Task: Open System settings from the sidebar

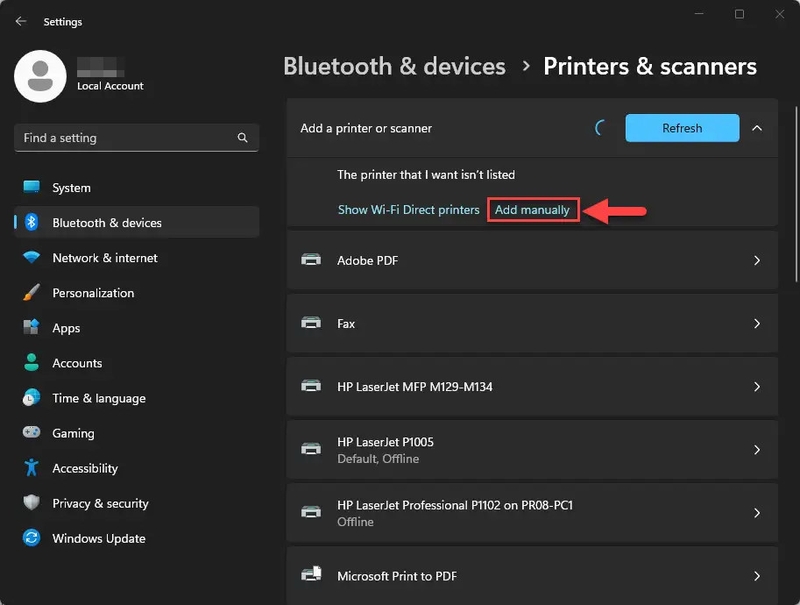Action: [x=71, y=188]
